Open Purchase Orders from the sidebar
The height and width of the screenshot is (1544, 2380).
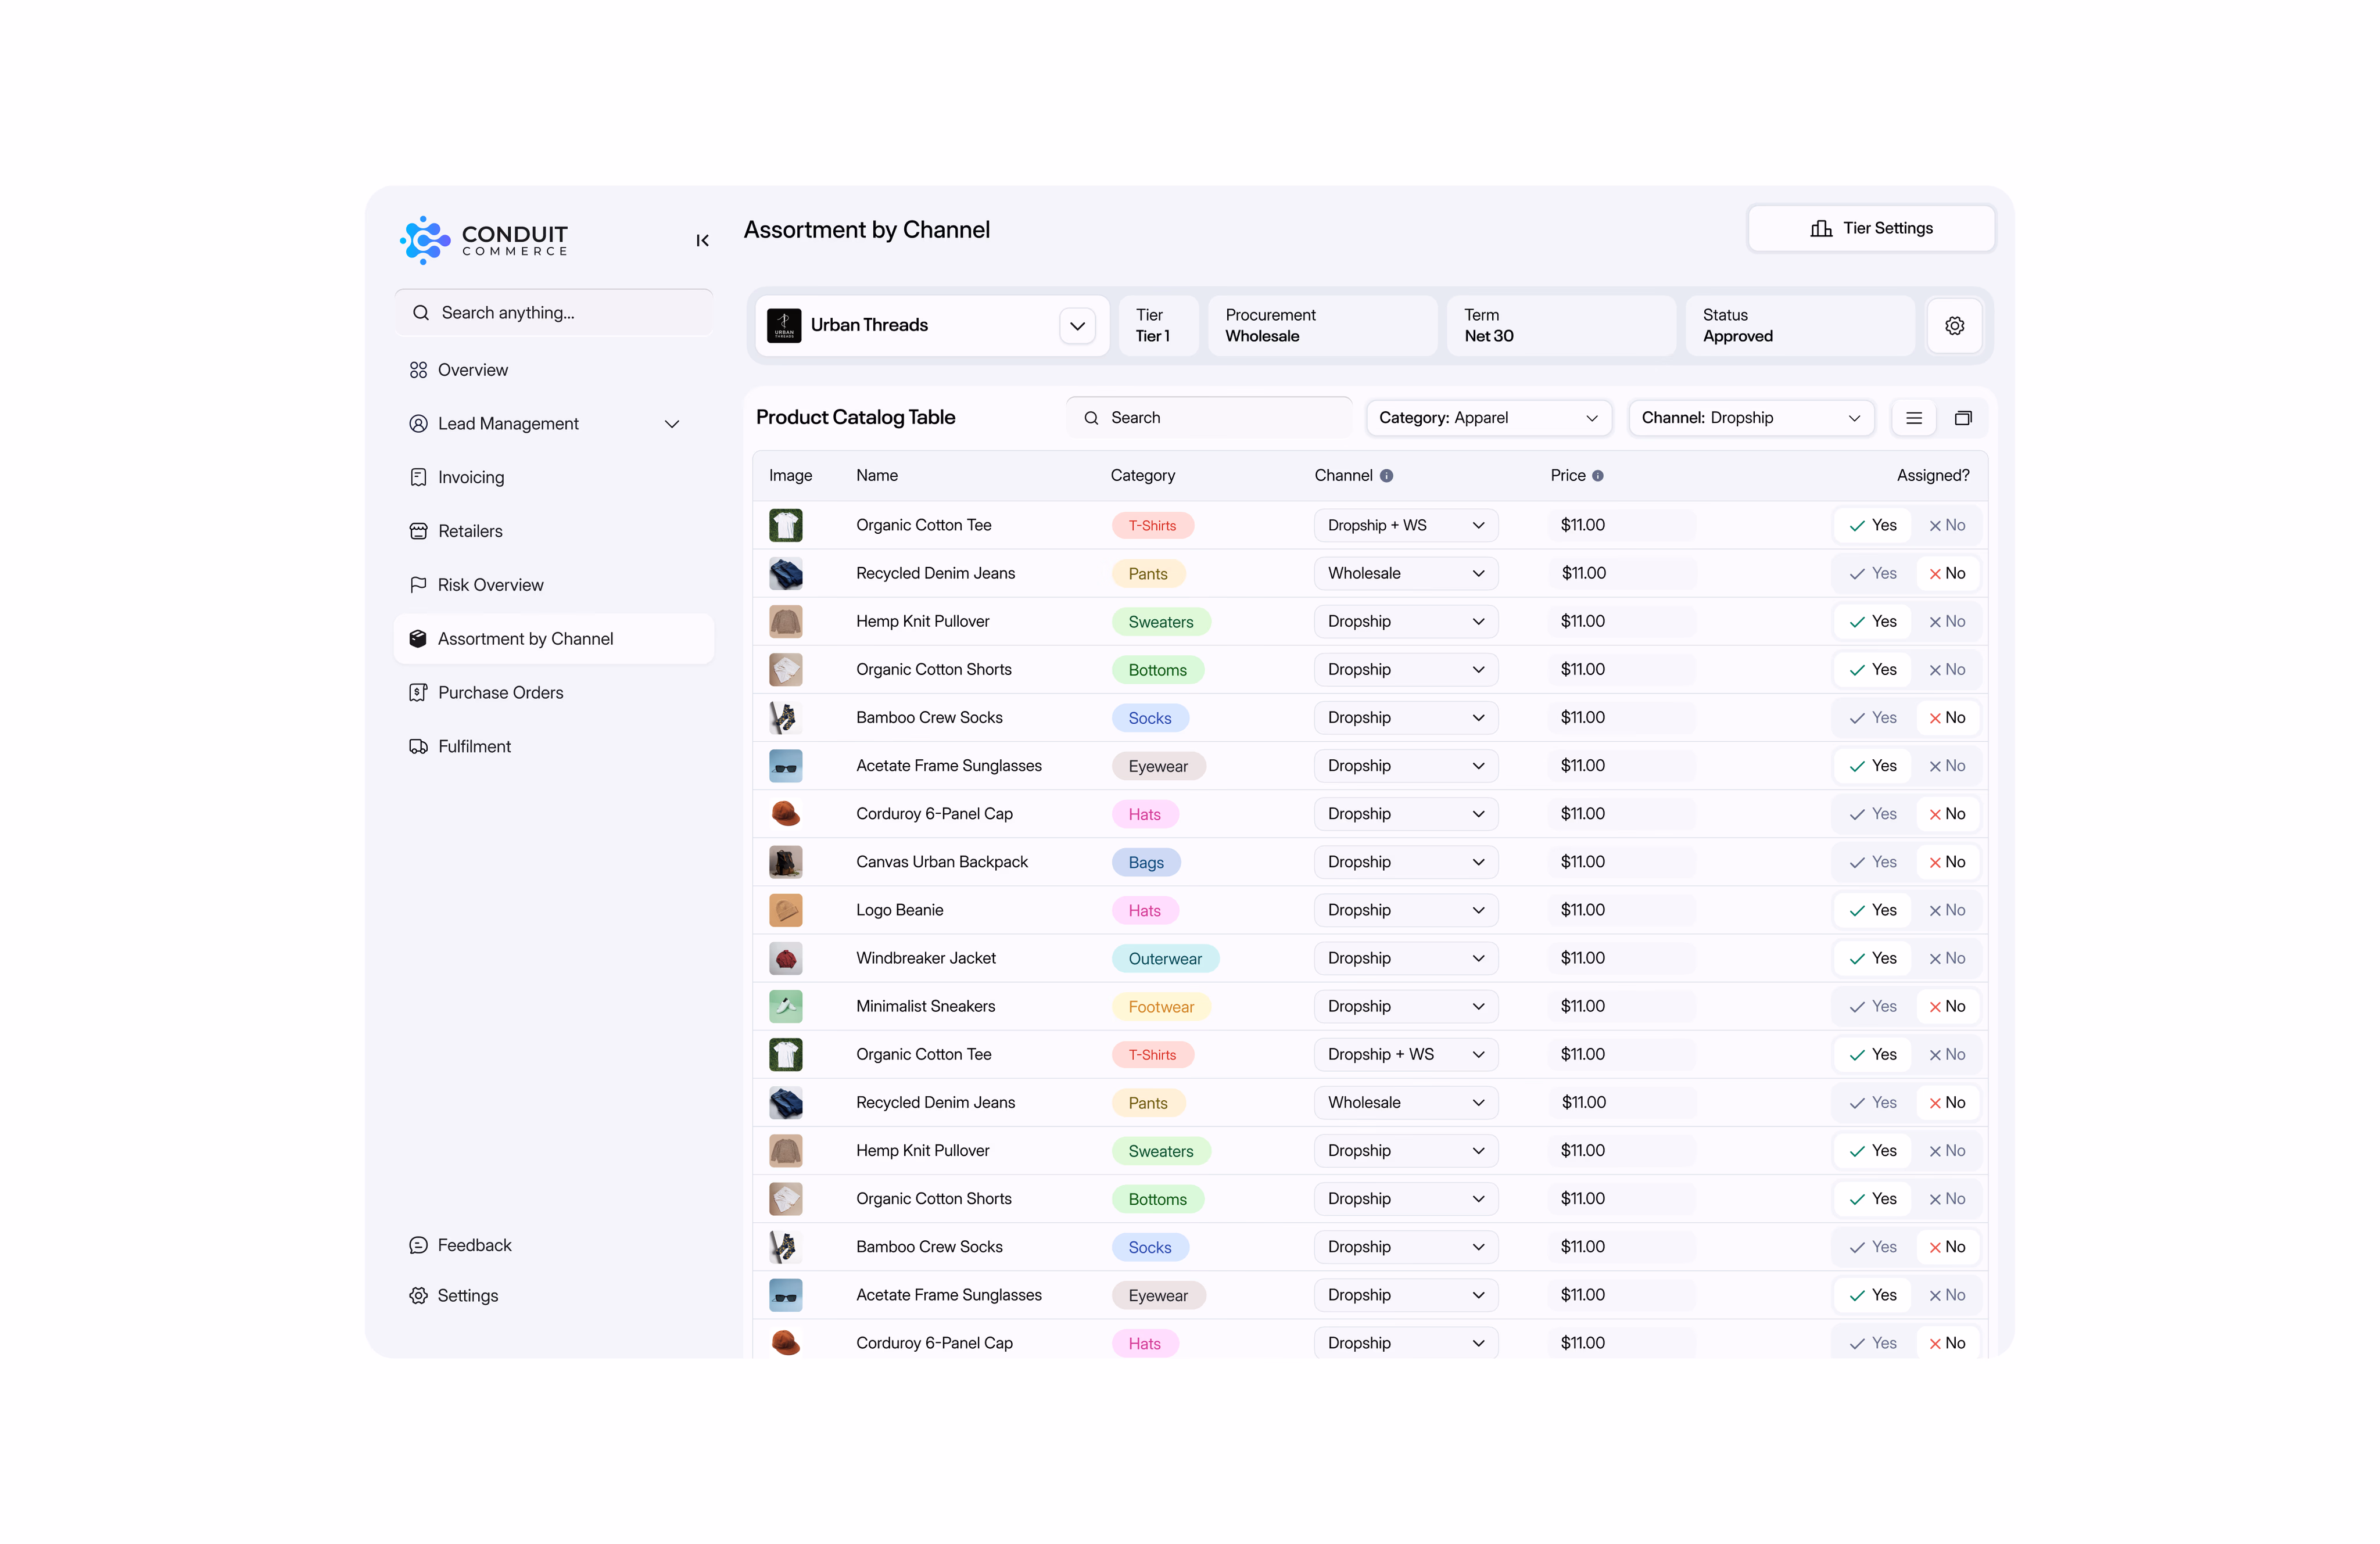click(500, 692)
